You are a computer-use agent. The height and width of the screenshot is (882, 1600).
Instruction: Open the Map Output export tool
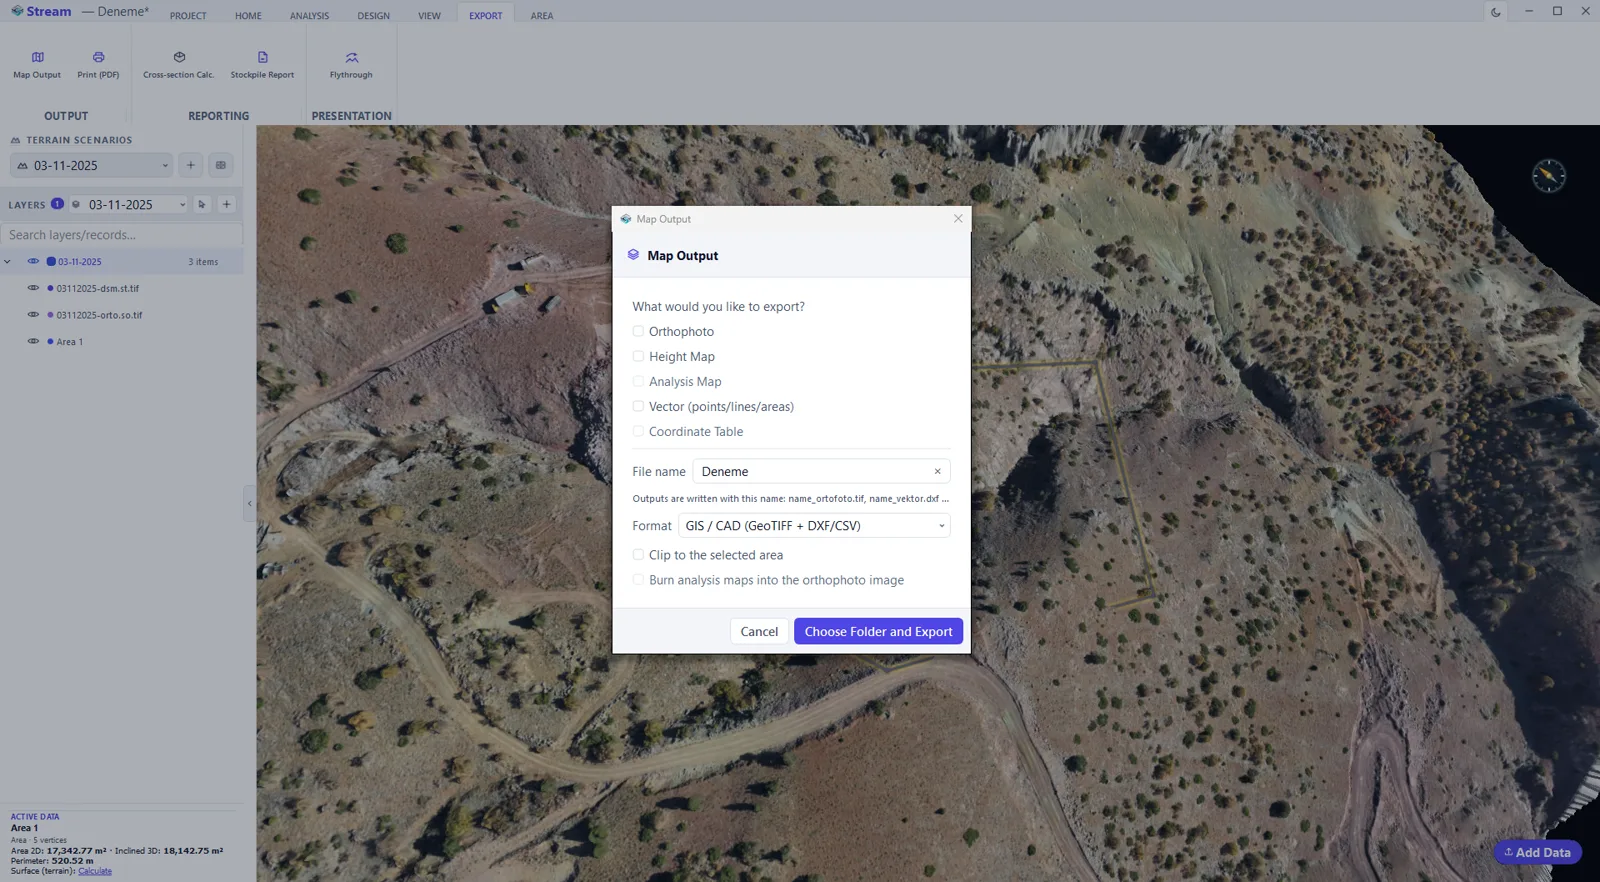[37, 65]
